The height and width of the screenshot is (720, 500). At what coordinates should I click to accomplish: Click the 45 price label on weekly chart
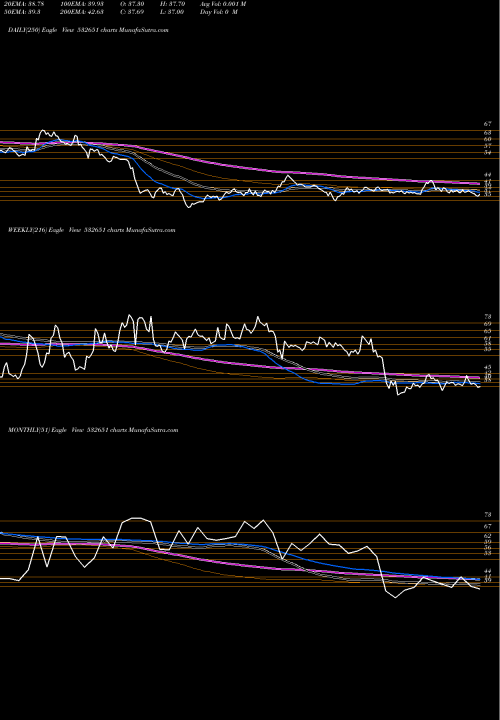[x=488, y=367]
